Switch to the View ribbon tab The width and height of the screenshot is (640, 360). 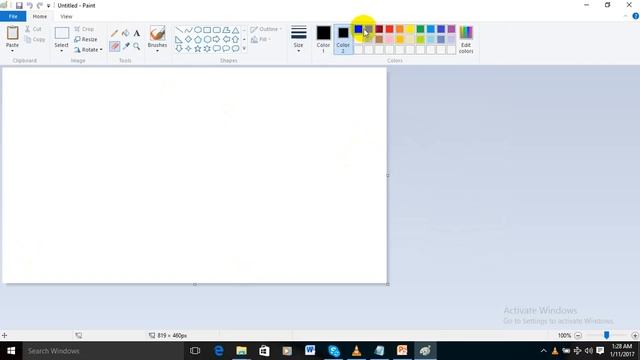pyautogui.click(x=66, y=16)
